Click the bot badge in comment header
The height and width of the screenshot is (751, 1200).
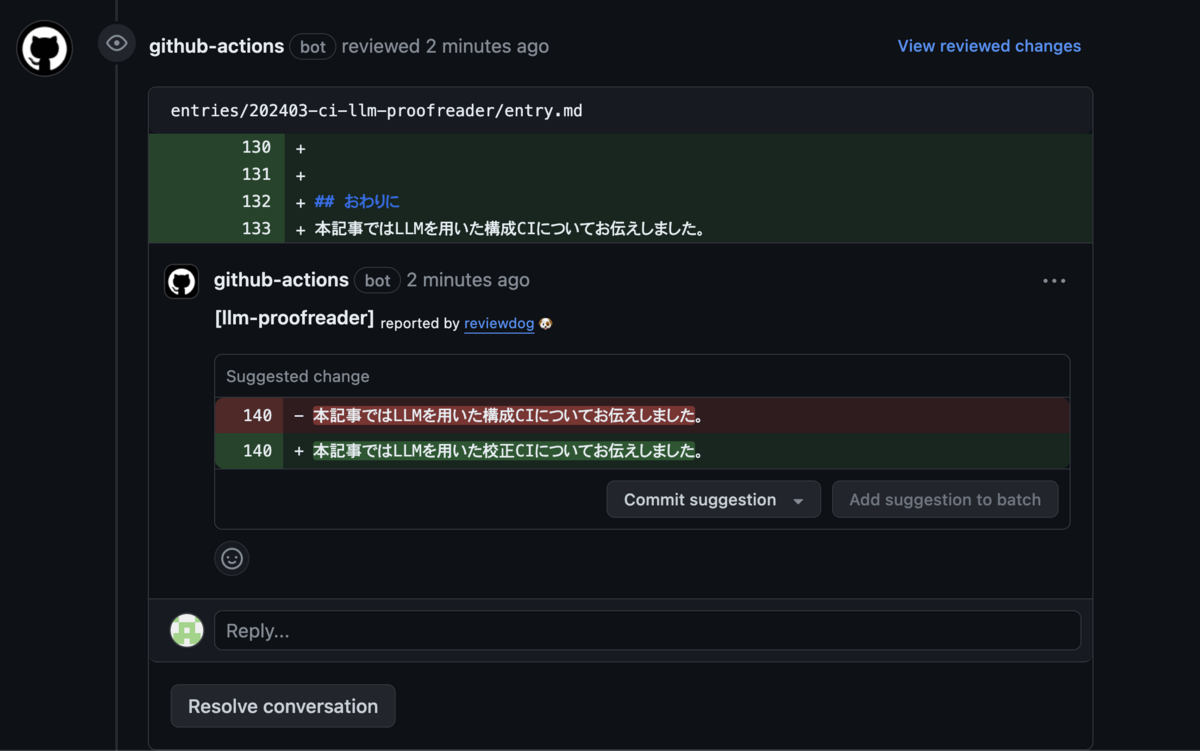point(377,281)
